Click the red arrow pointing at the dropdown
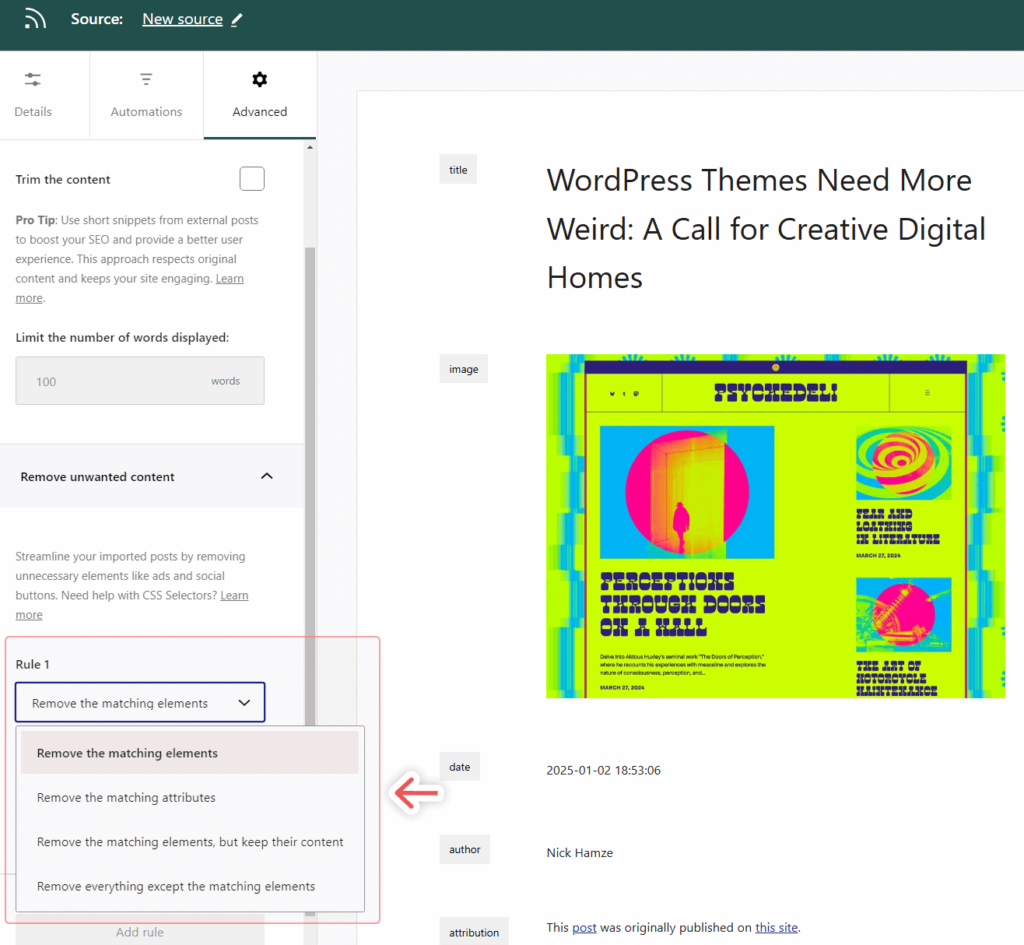This screenshot has height=945, width=1024. pos(414,792)
